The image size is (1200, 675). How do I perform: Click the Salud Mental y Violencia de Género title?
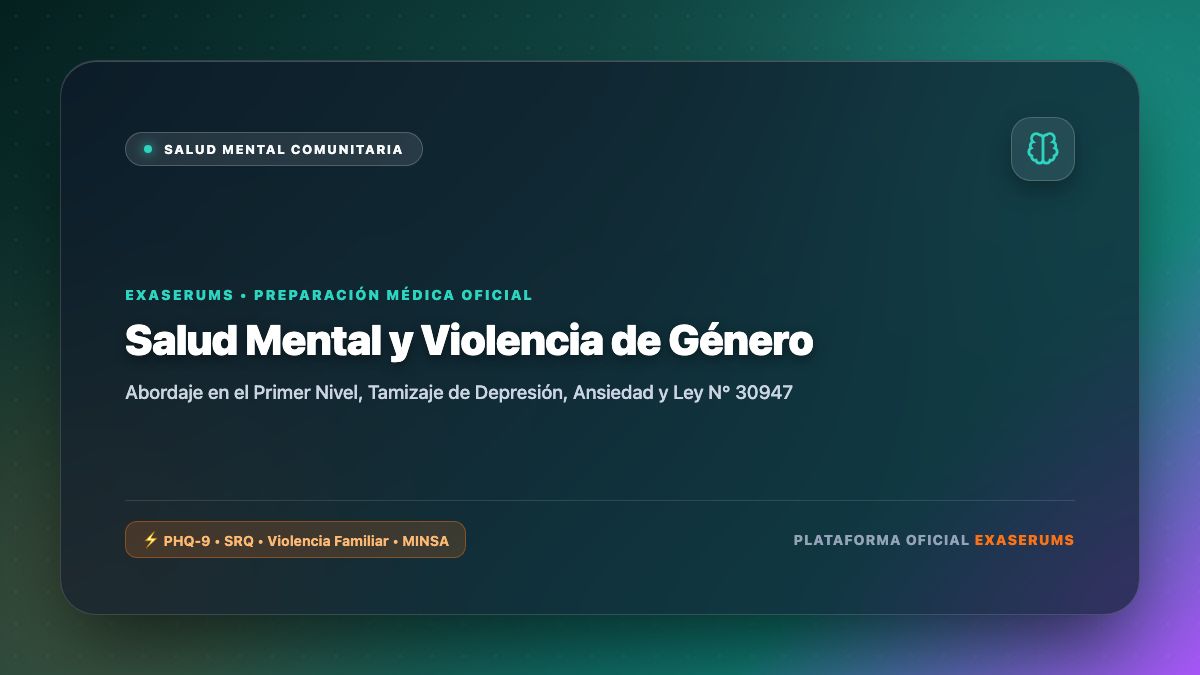pyautogui.click(x=469, y=341)
